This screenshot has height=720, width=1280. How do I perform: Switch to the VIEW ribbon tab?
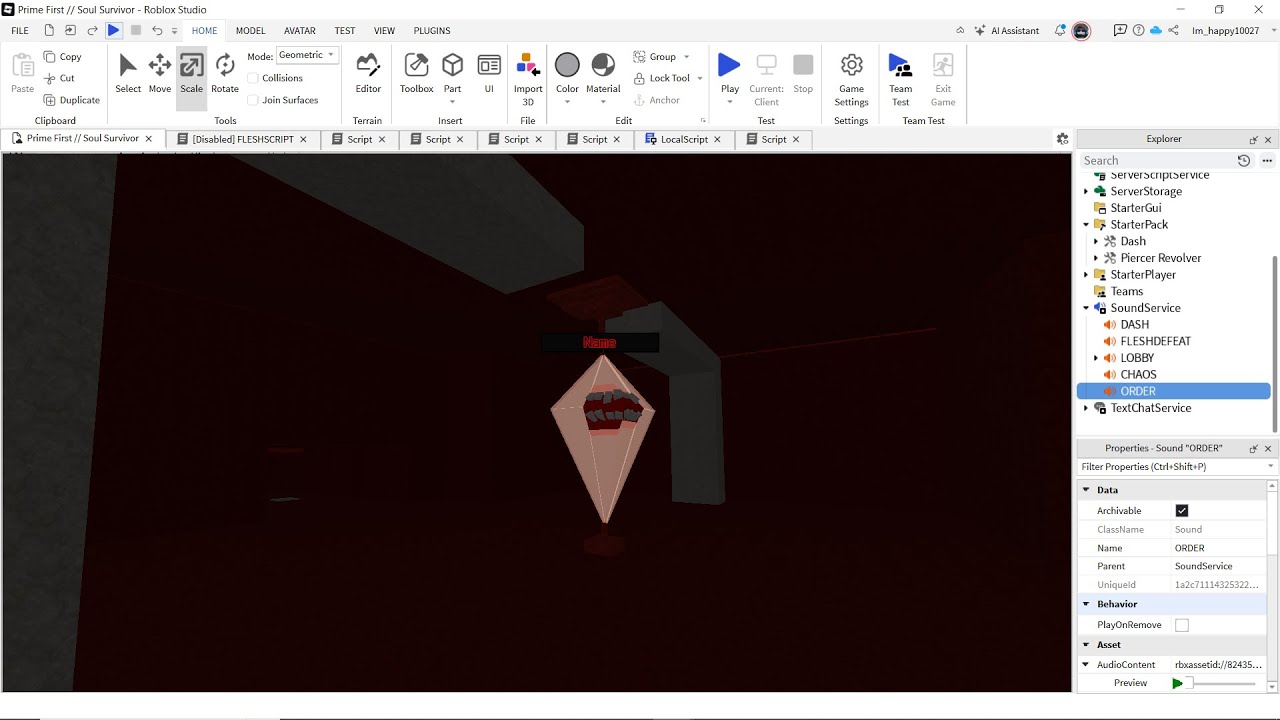(384, 31)
